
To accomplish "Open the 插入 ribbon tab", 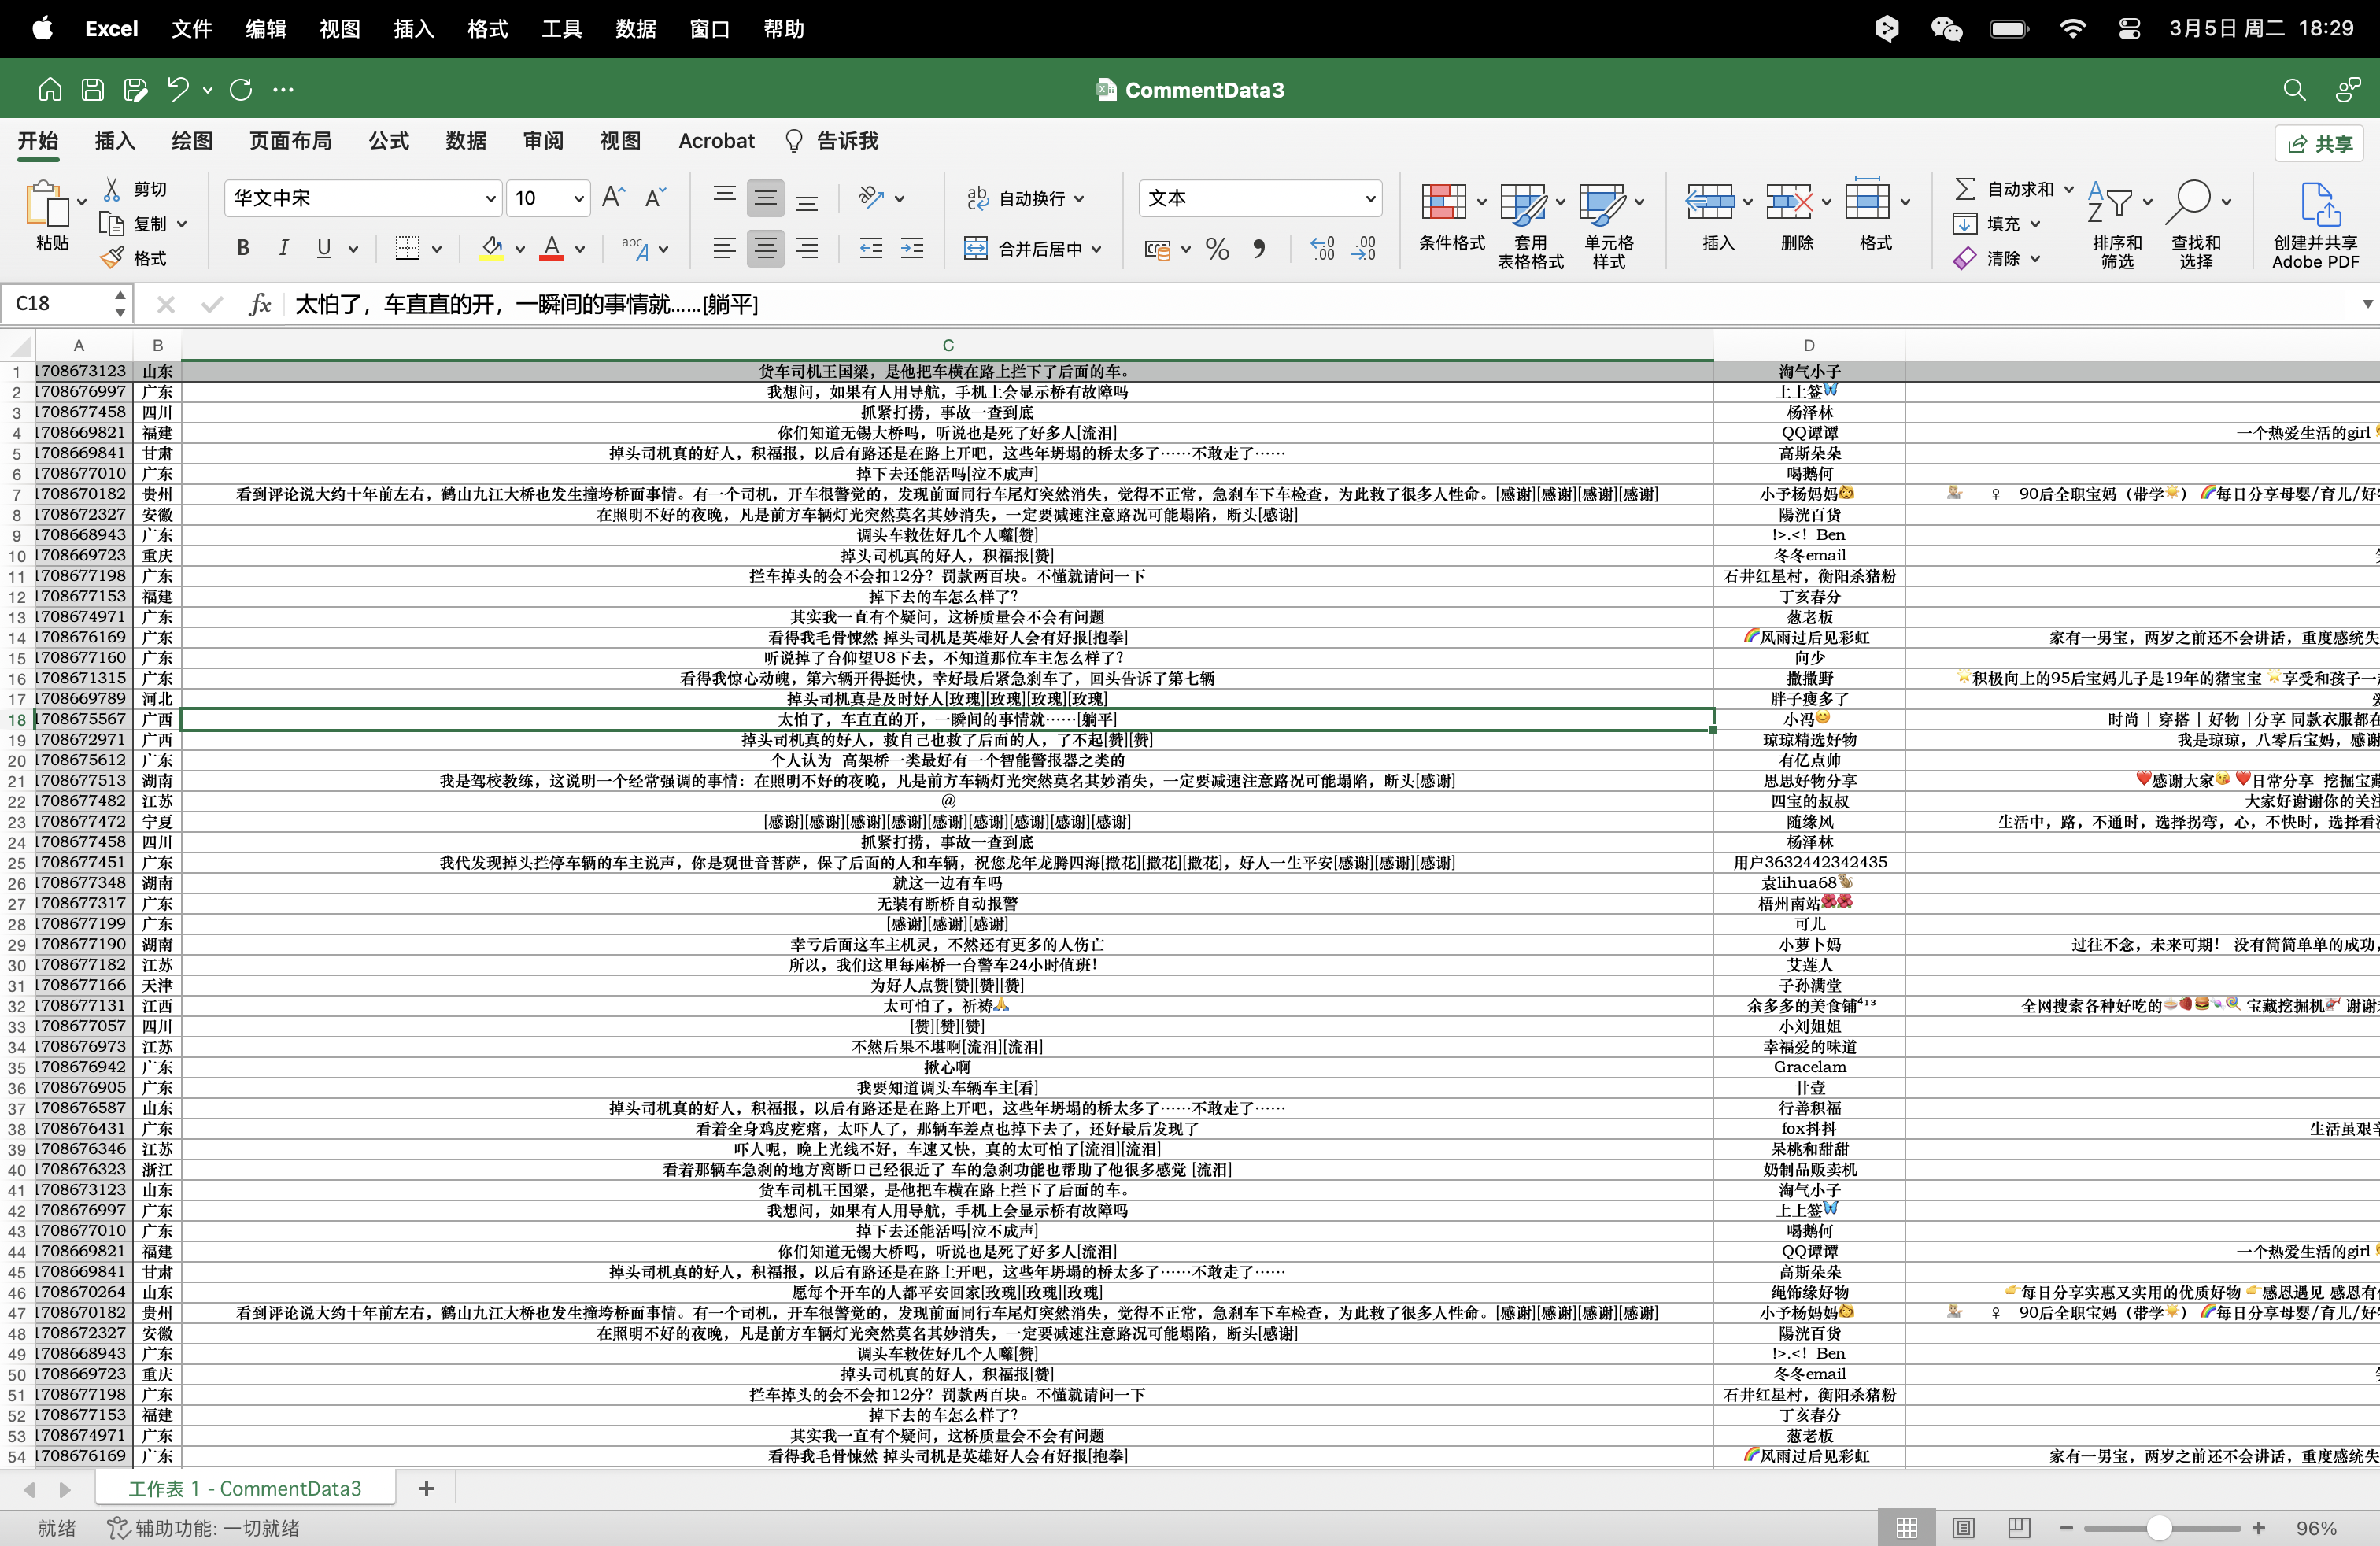I will click(115, 141).
